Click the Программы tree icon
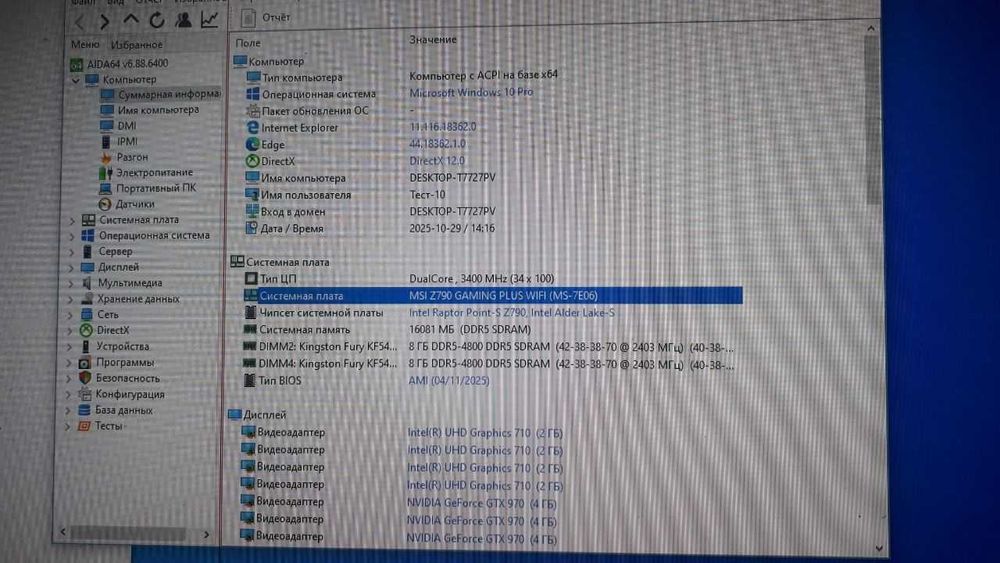 [x=85, y=362]
